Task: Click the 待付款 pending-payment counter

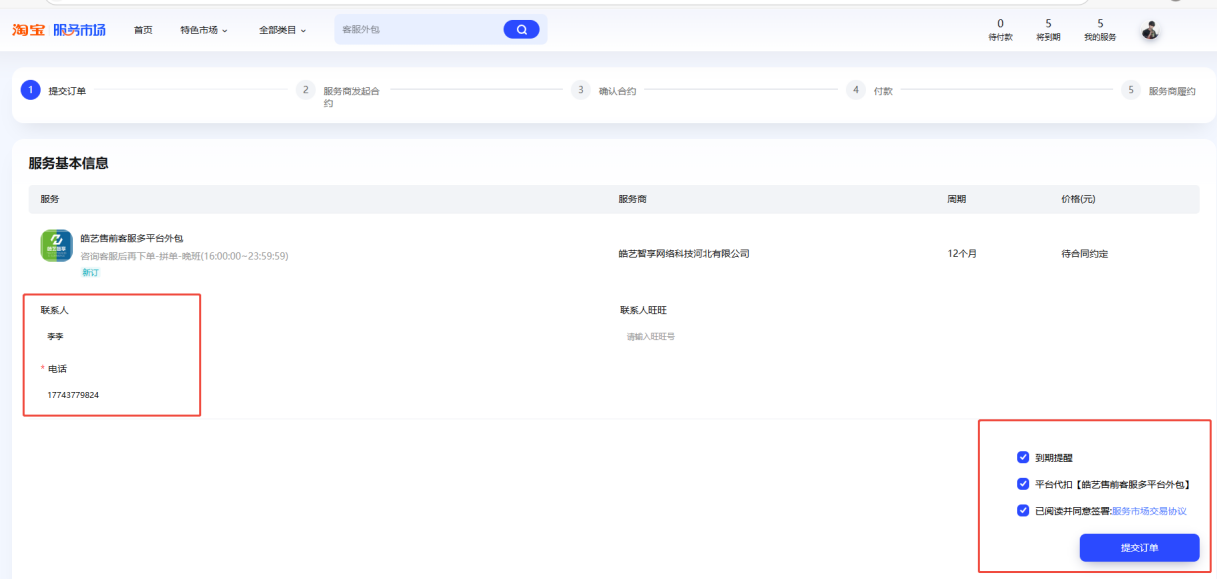Action: coord(999,30)
